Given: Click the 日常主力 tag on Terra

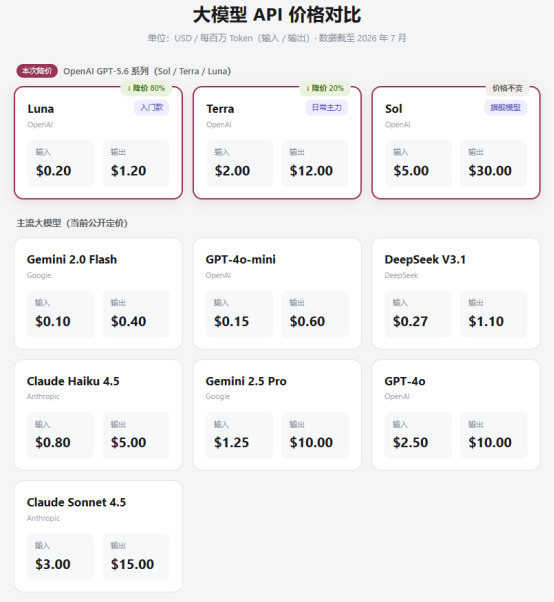Looking at the screenshot, I should point(327,108).
